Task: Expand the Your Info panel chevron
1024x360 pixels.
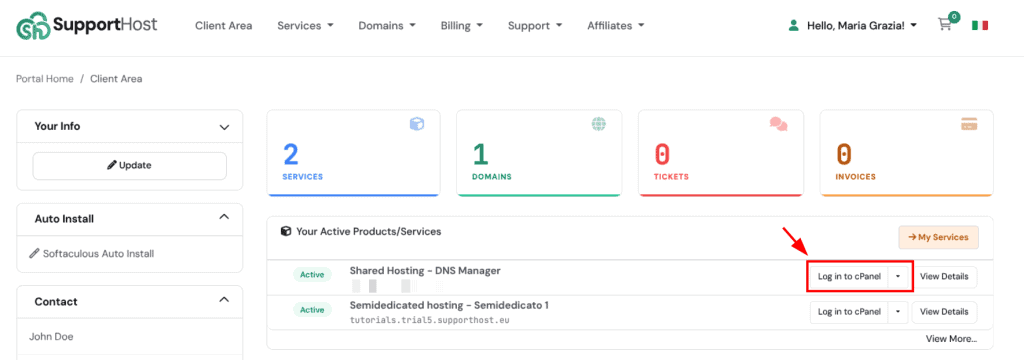Action: pyautogui.click(x=224, y=127)
